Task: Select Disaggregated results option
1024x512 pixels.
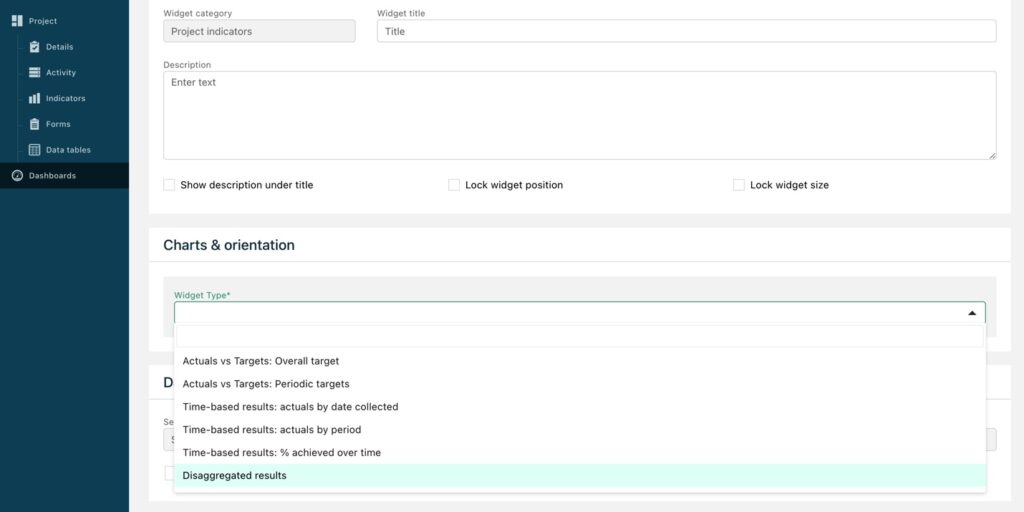Action: click(x=580, y=475)
